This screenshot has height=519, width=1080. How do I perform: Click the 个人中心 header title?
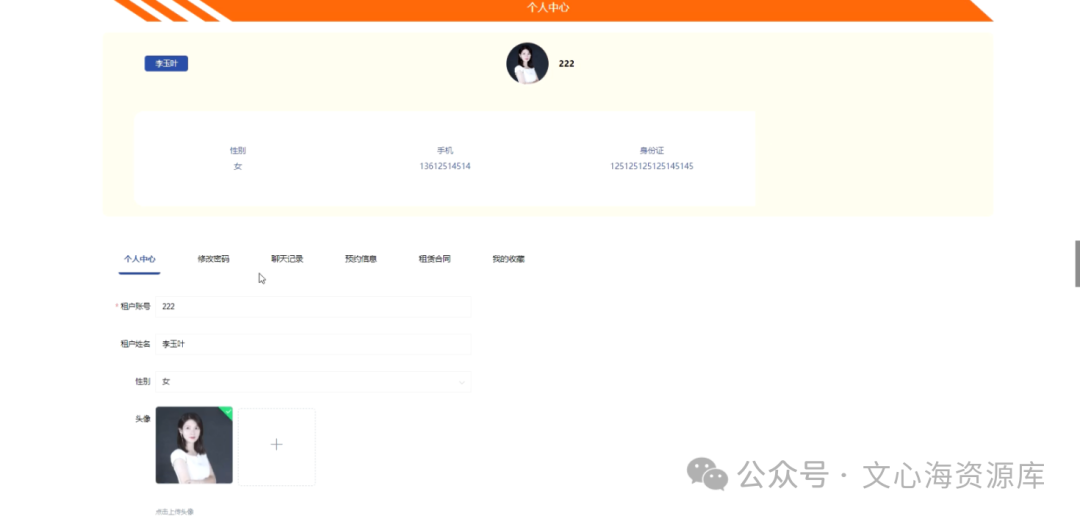click(548, 8)
